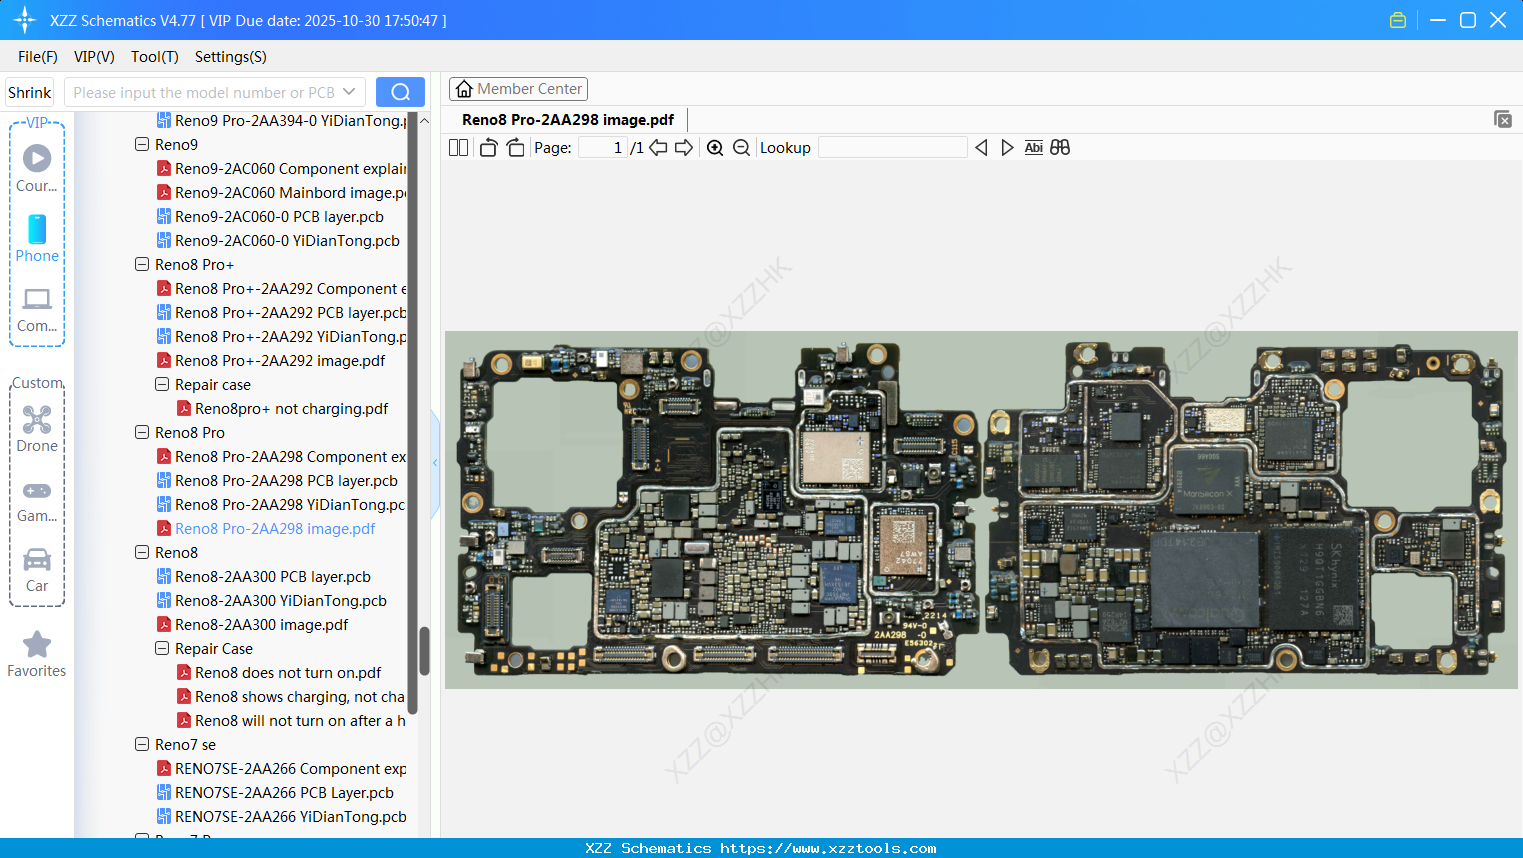Collapse the Reno7 se tree node
Image resolution: width=1523 pixels, height=858 pixels.
142,744
